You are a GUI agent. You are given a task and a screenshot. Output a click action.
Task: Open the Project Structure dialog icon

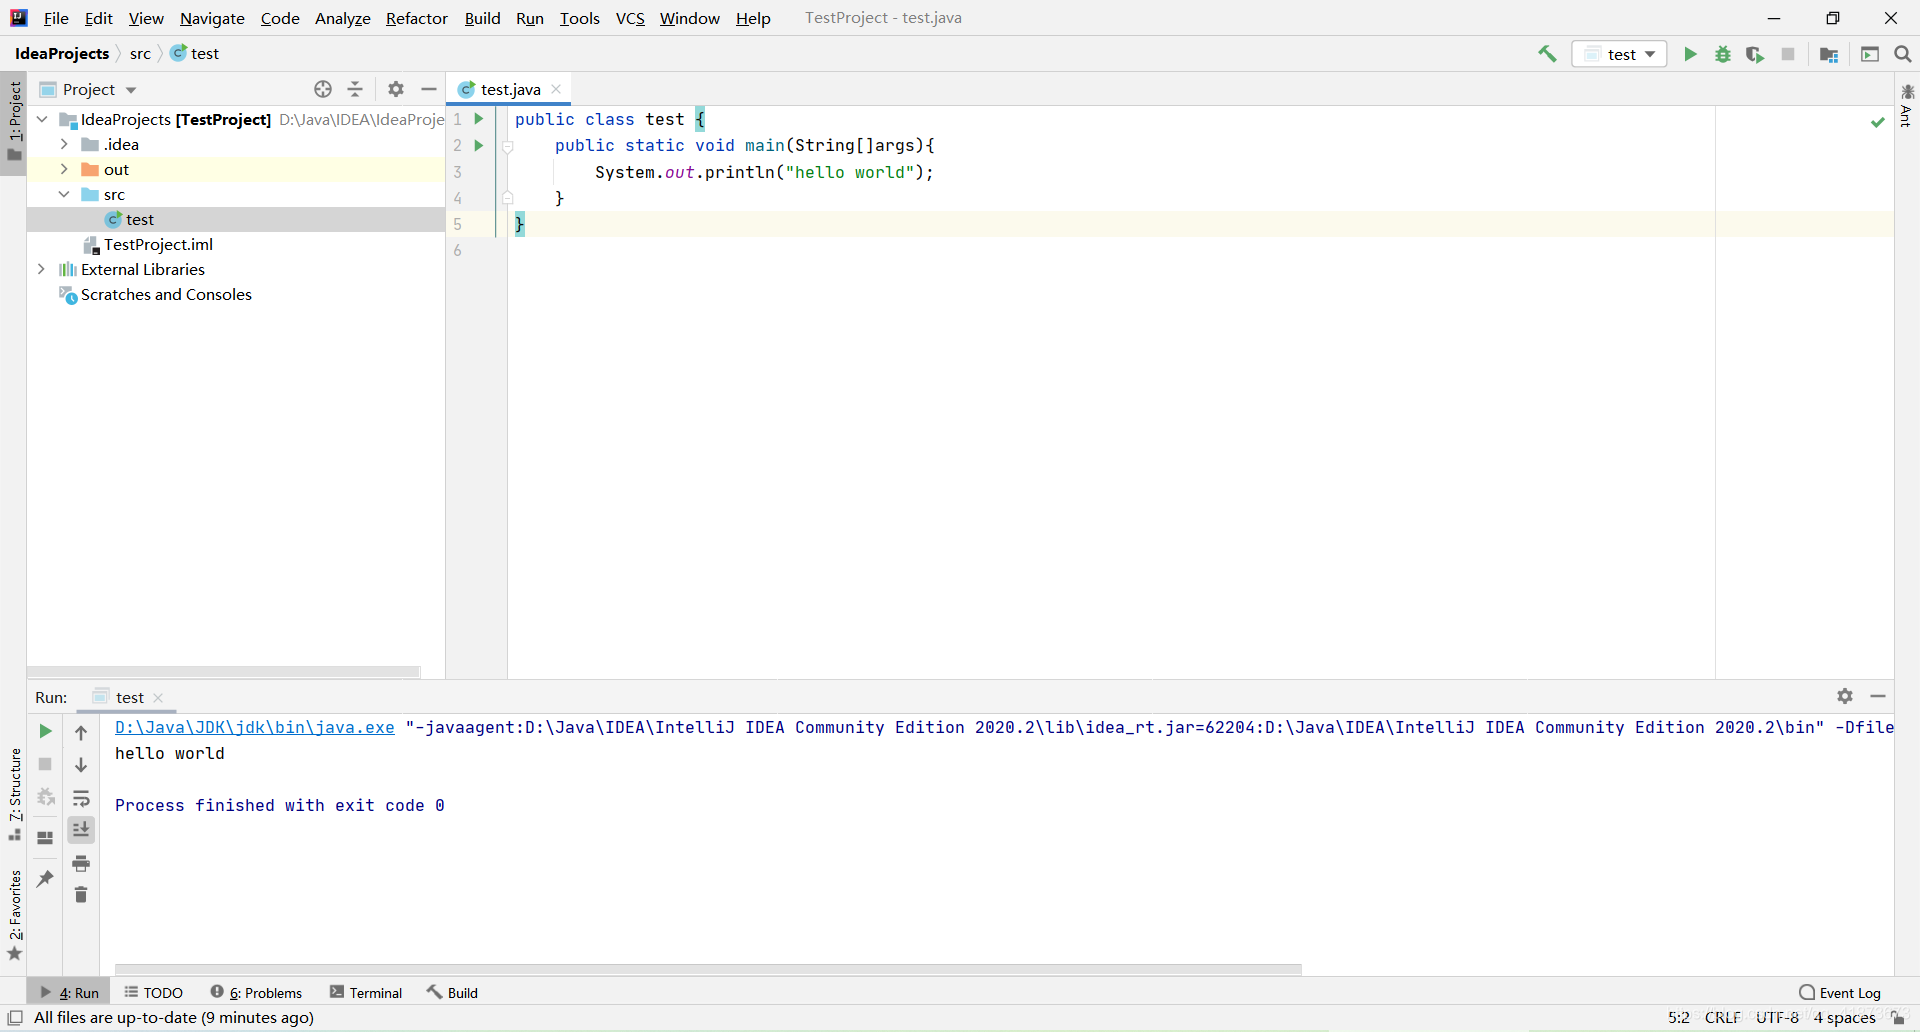point(1829,54)
